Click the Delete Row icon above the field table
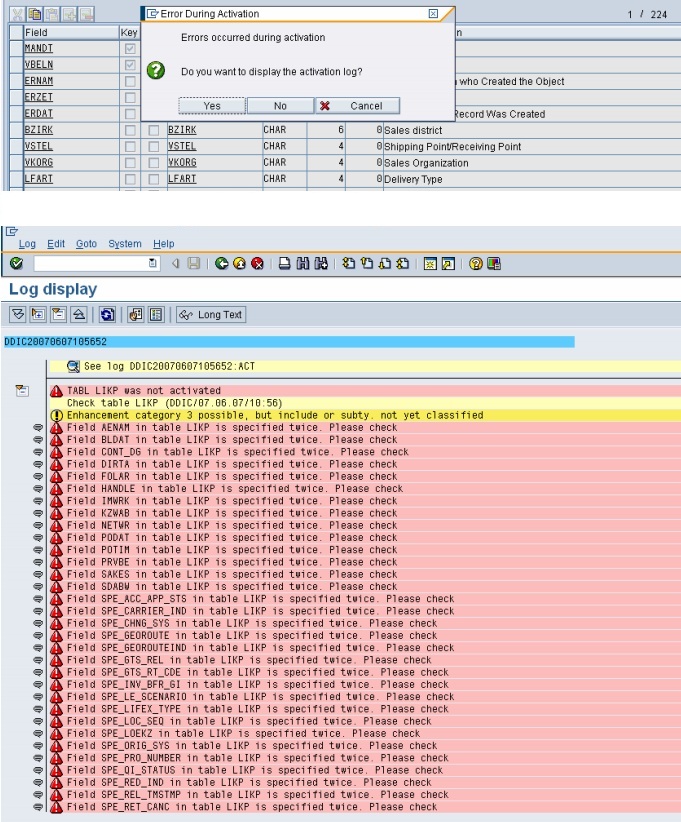The width and height of the screenshot is (681, 822). [87, 14]
